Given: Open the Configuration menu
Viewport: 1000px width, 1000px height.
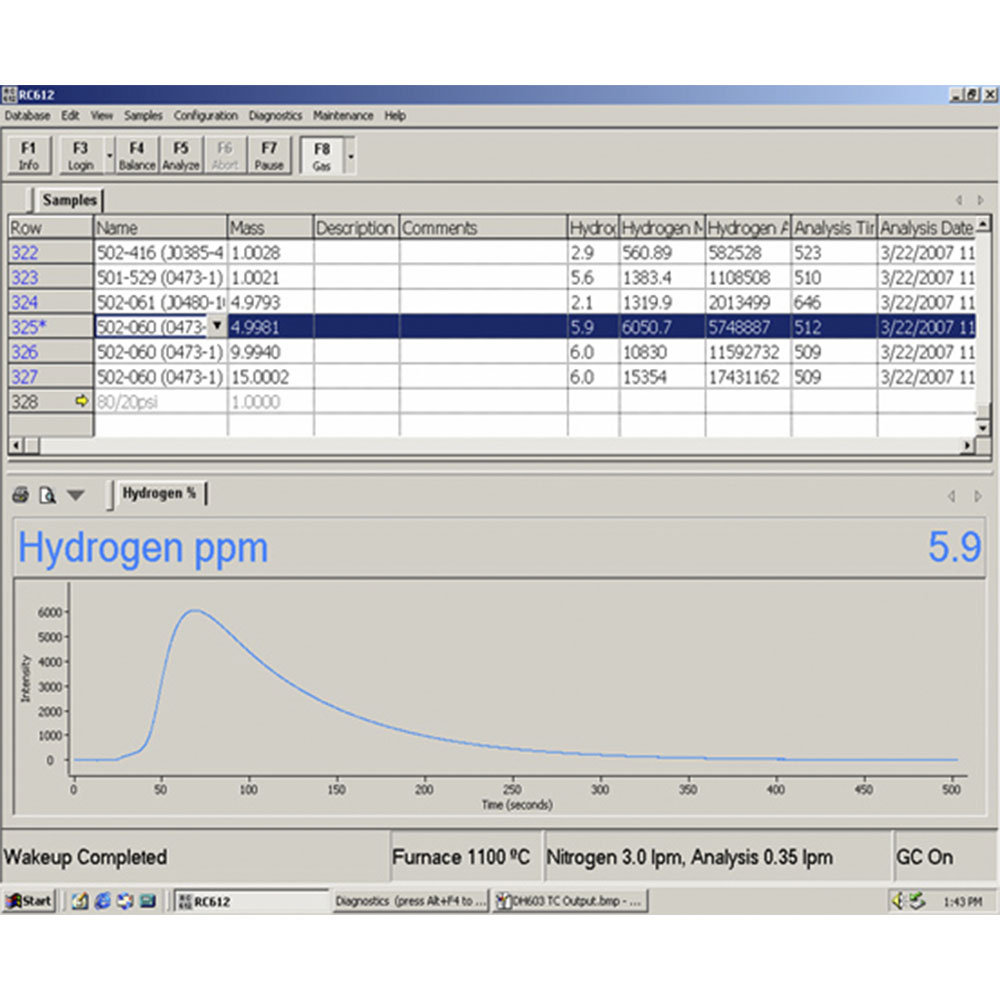Looking at the screenshot, I should (x=205, y=115).
